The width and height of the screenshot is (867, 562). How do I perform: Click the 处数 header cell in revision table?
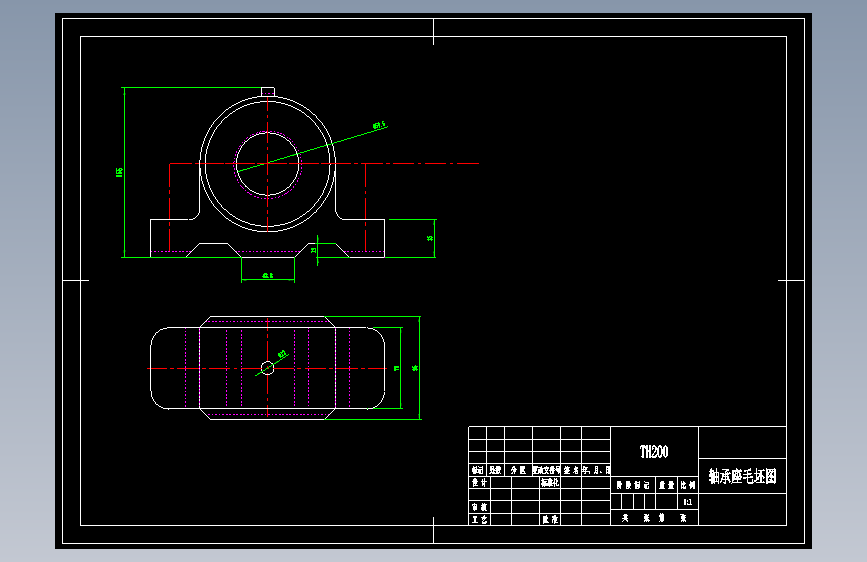tap(495, 470)
